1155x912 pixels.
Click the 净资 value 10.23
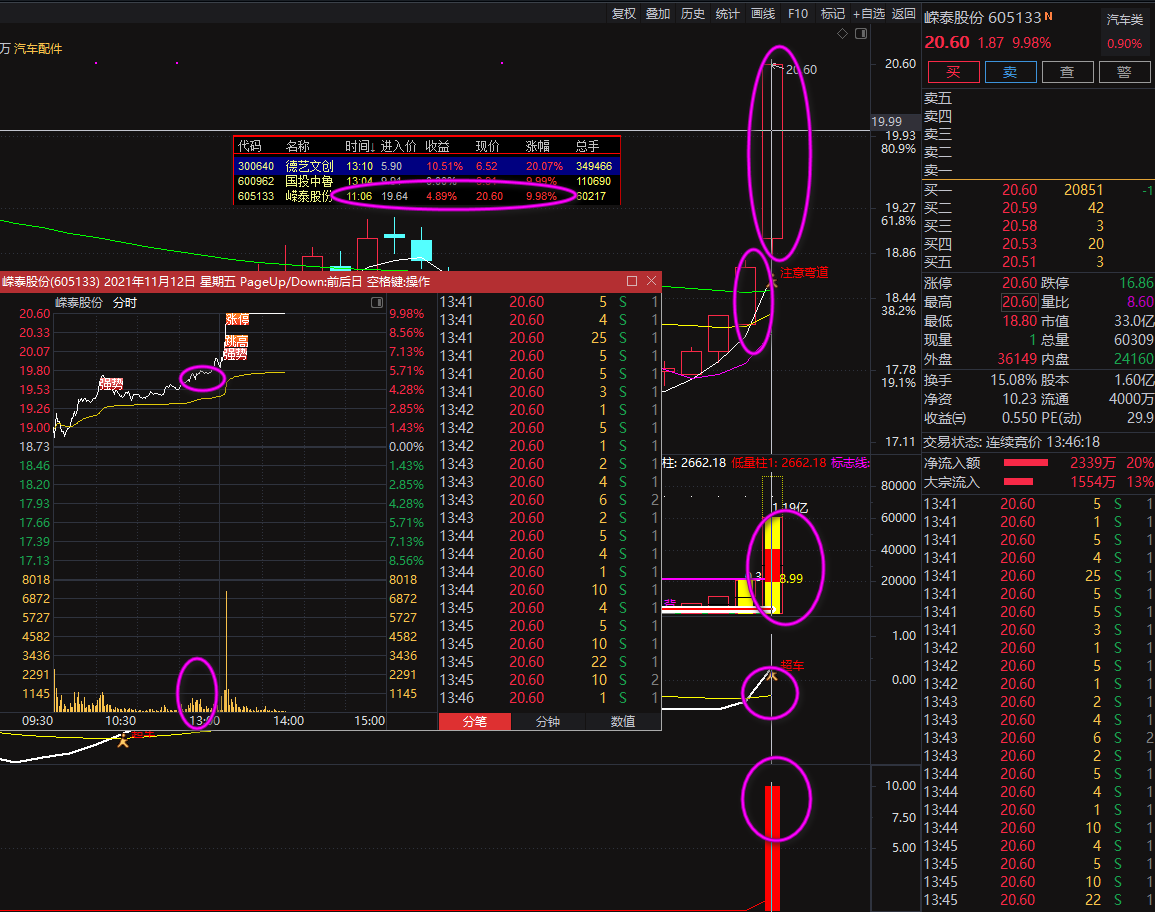click(1019, 399)
